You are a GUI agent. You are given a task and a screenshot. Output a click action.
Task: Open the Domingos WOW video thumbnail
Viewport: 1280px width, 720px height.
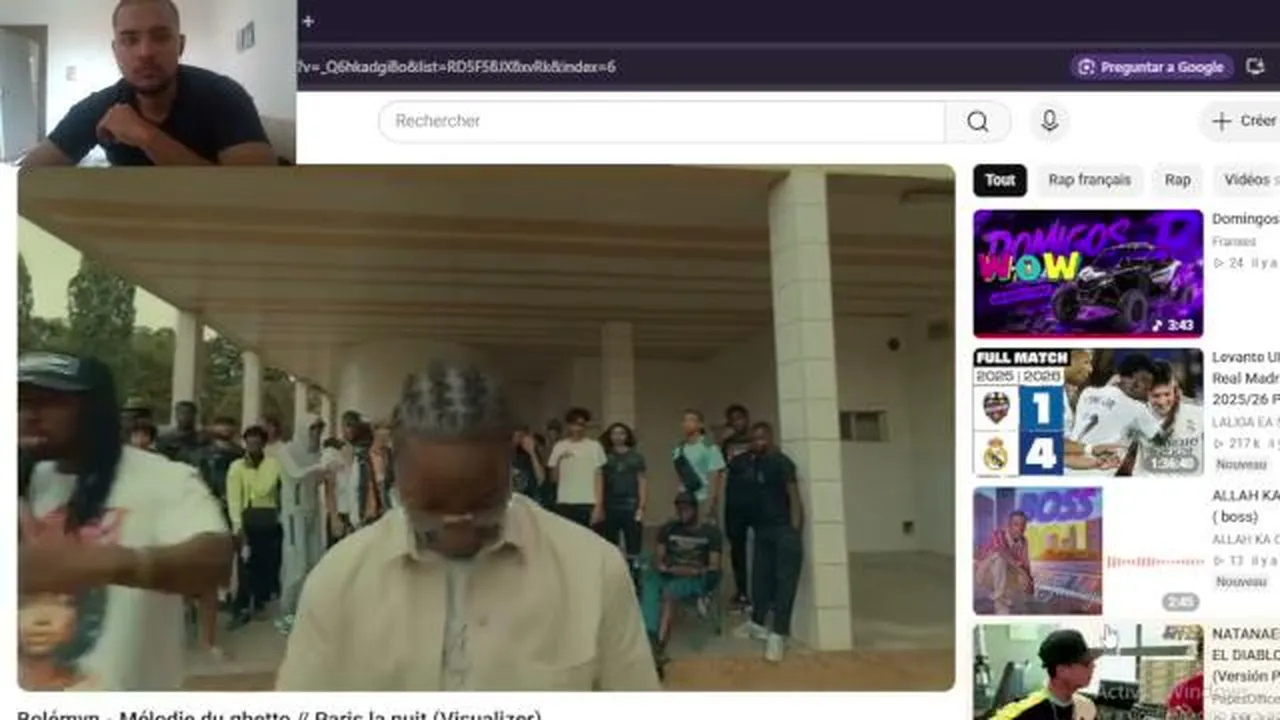tap(1088, 273)
